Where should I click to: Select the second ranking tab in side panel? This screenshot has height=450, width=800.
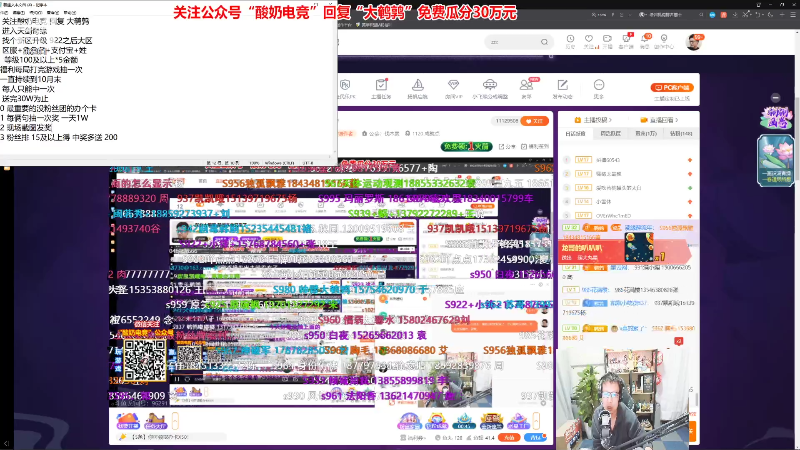610,134
